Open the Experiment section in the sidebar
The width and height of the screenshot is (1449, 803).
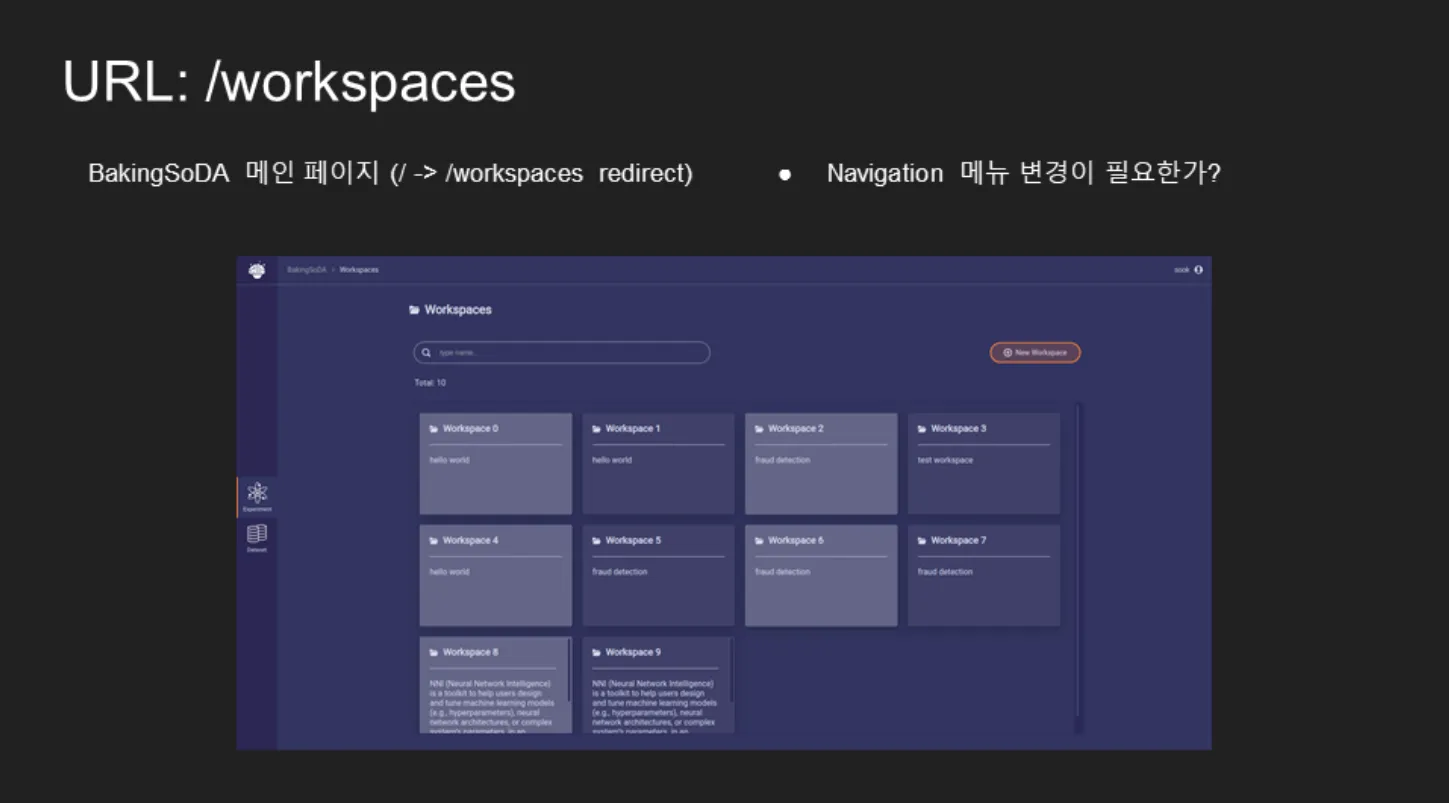click(257, 496)
